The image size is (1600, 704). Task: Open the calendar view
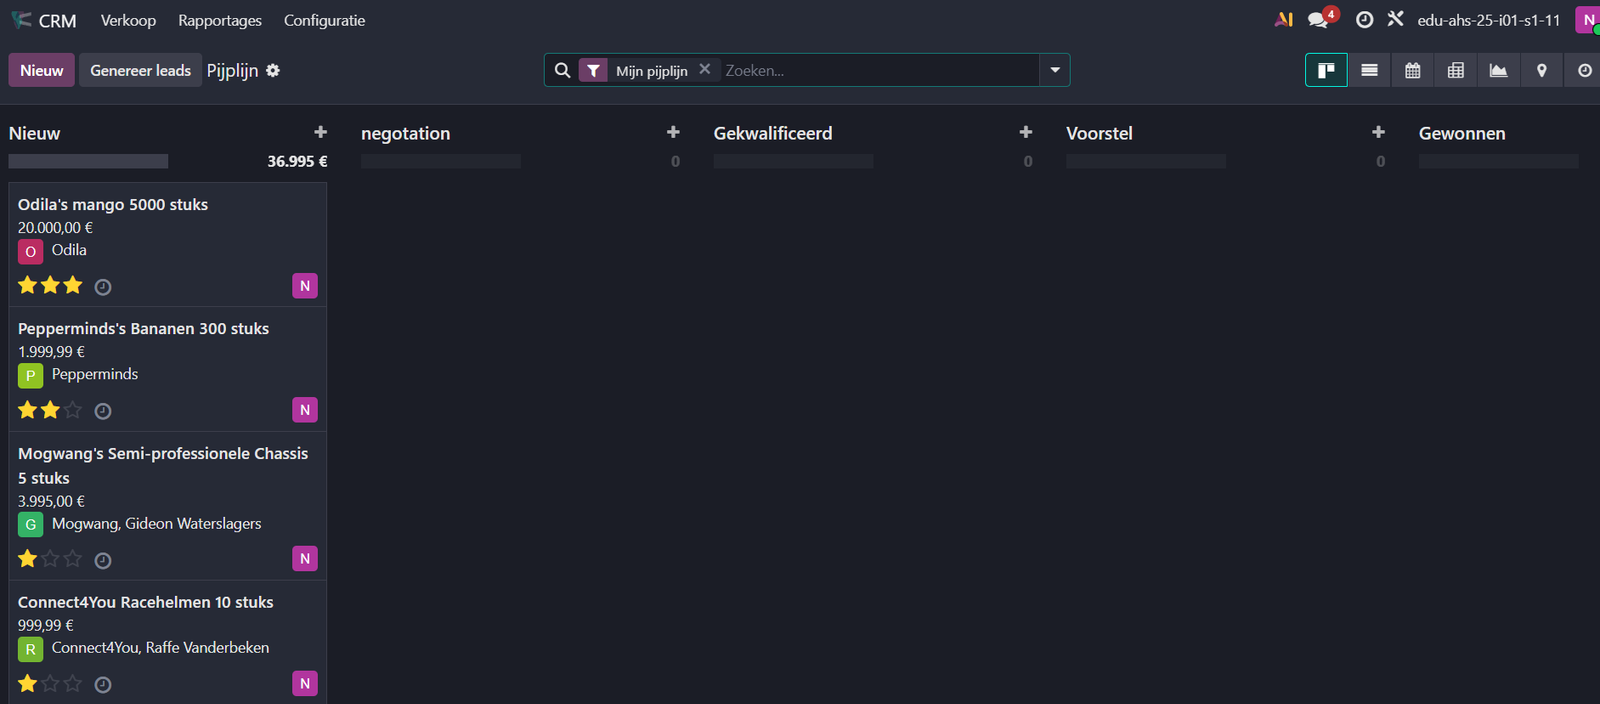click(x=1412, y=70)
